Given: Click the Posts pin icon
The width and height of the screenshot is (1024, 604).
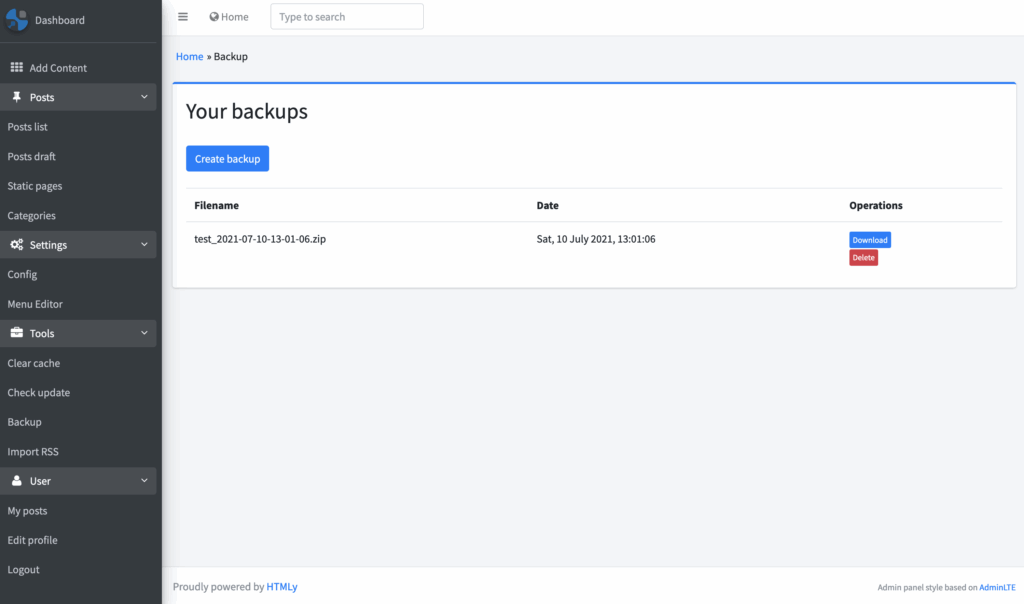Looking at the screenshot, I should (16, 97).
